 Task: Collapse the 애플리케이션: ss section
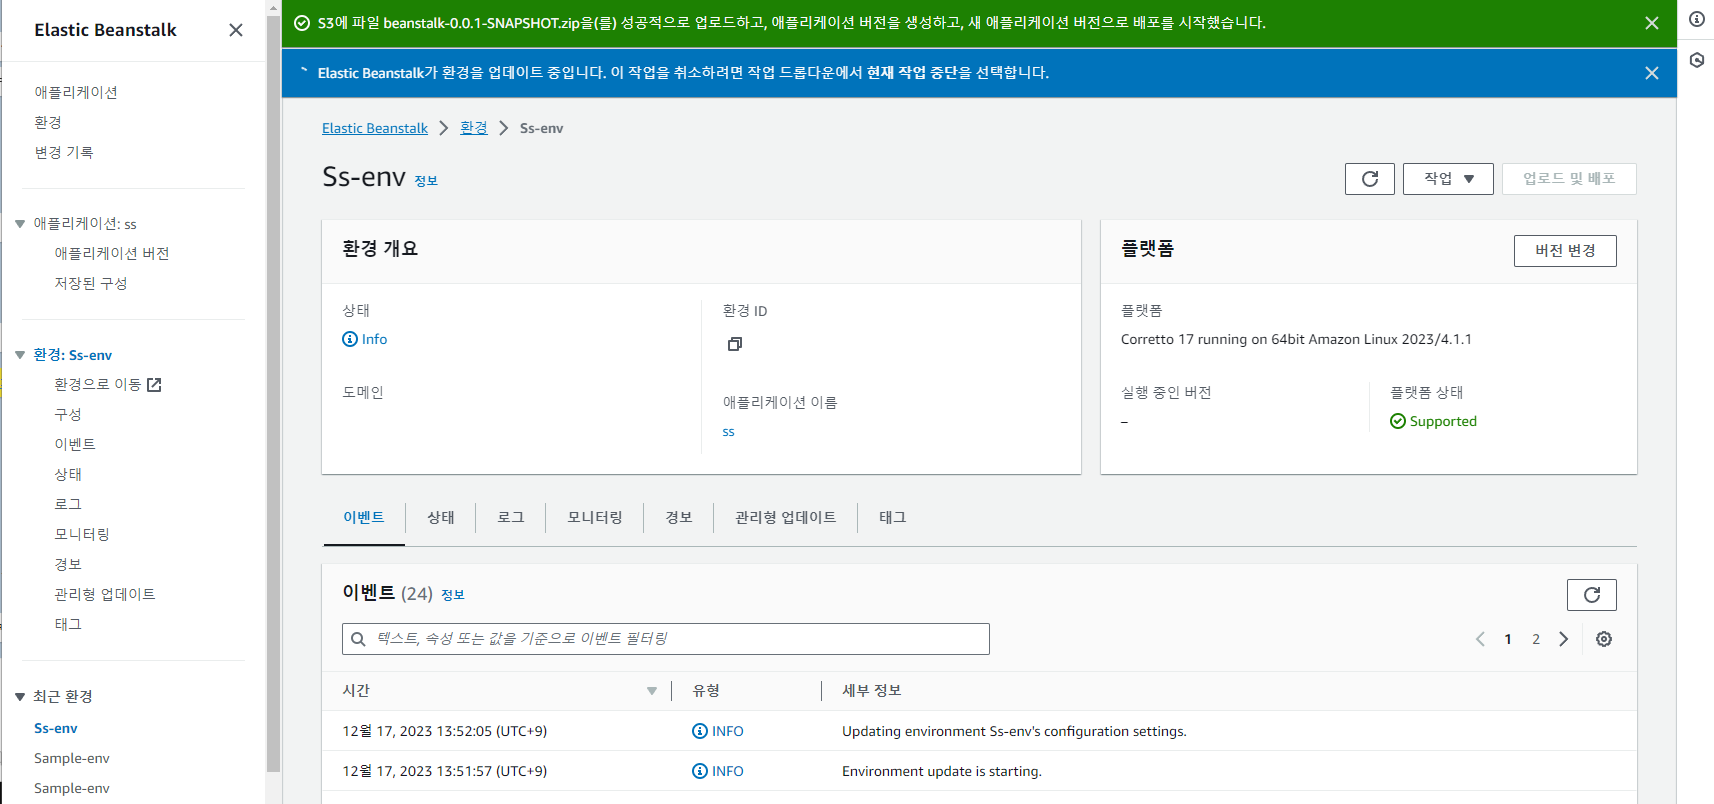[20, 224]
